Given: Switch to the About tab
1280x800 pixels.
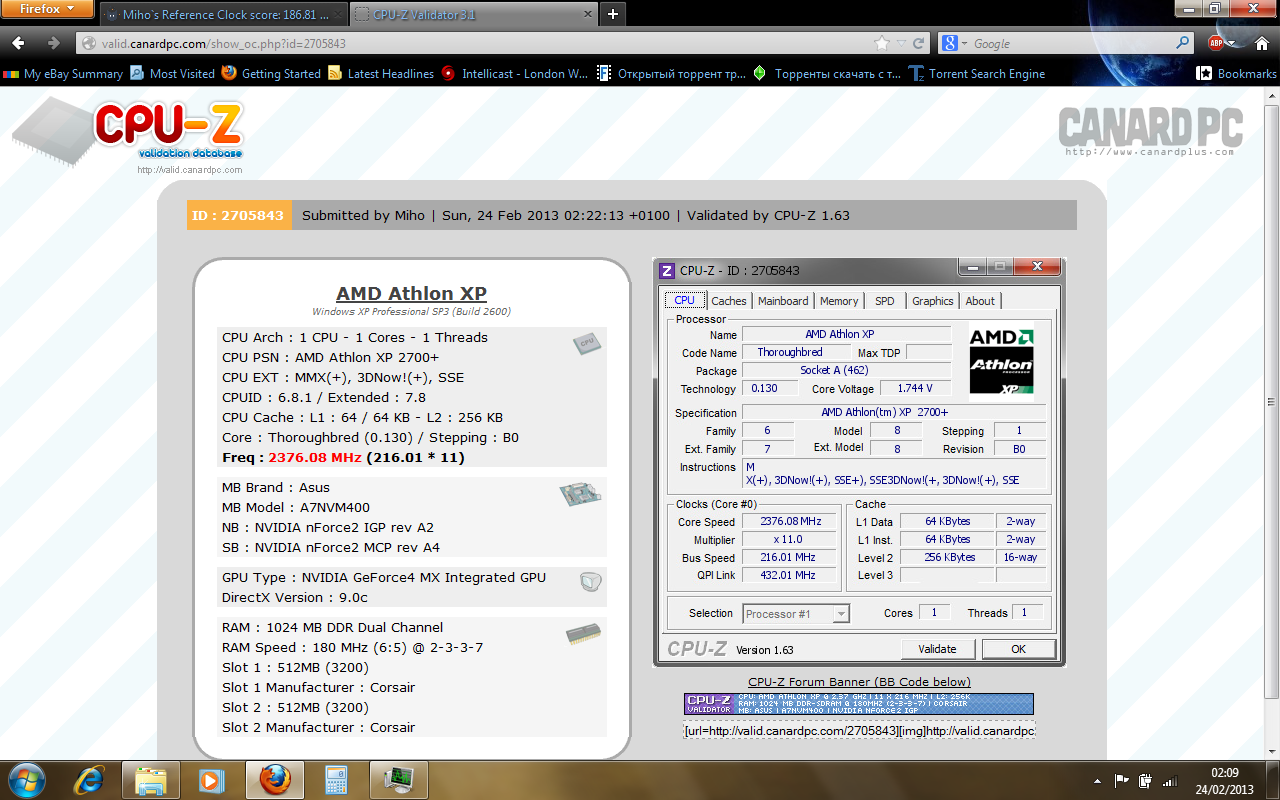Looking at the screenshot, I should tap(980, 301).
